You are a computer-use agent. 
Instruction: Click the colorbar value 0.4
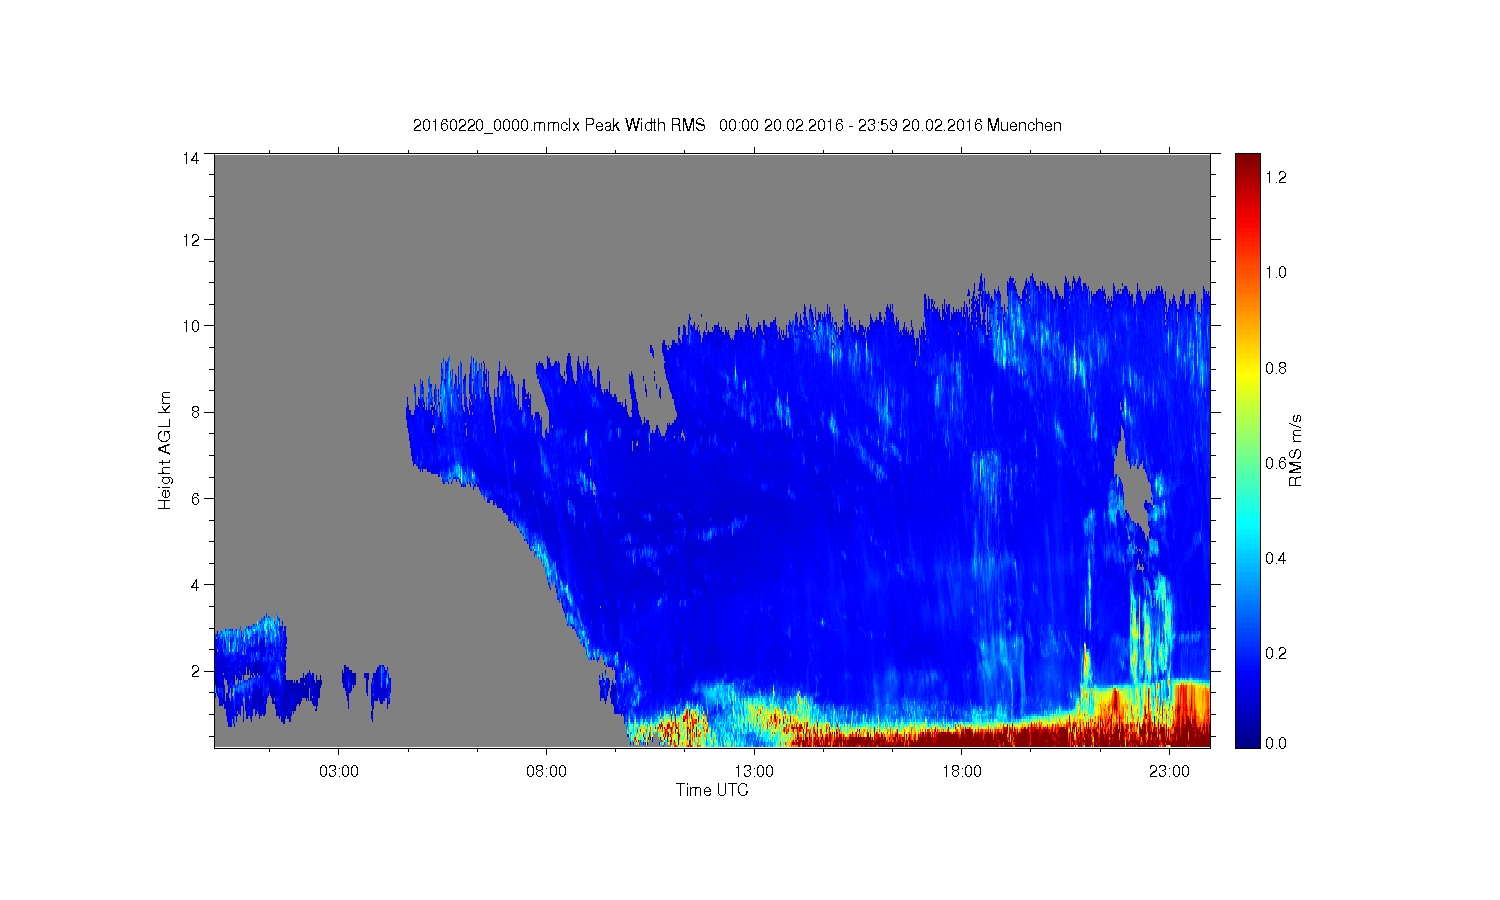click(1276, 558)
